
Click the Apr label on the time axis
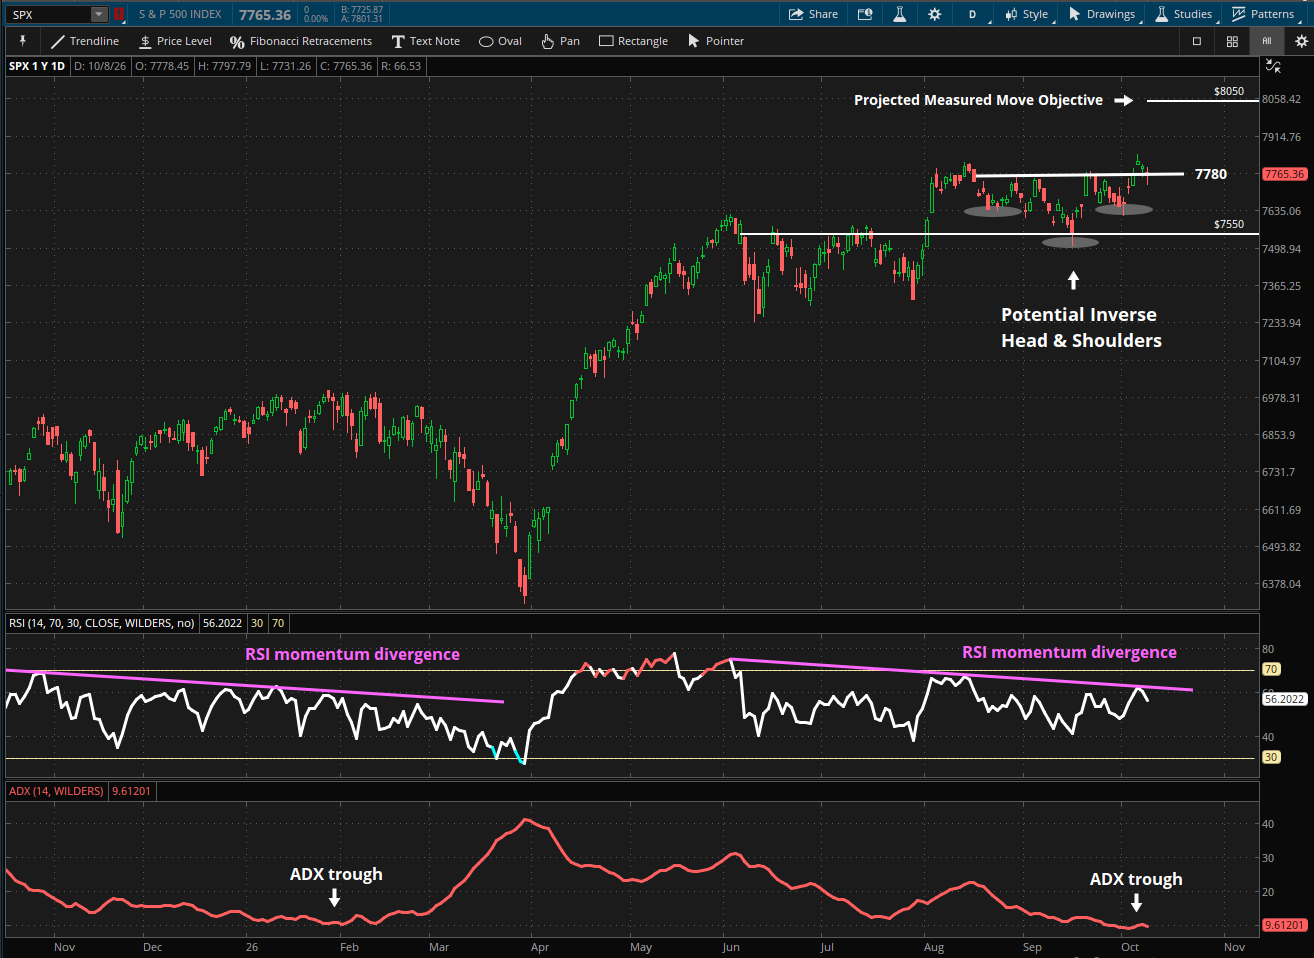tap(540, 947)
